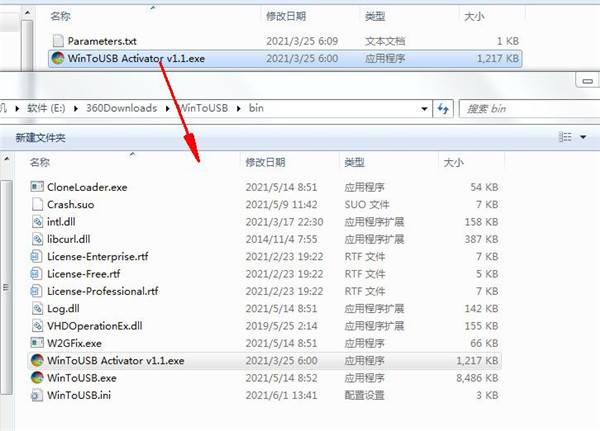Sort lower list by 类型 column header

[354, 162]
